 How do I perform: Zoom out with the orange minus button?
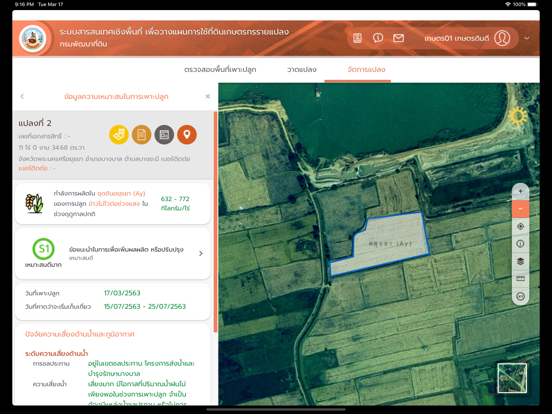pyautogui.click(x=520, y=209)
